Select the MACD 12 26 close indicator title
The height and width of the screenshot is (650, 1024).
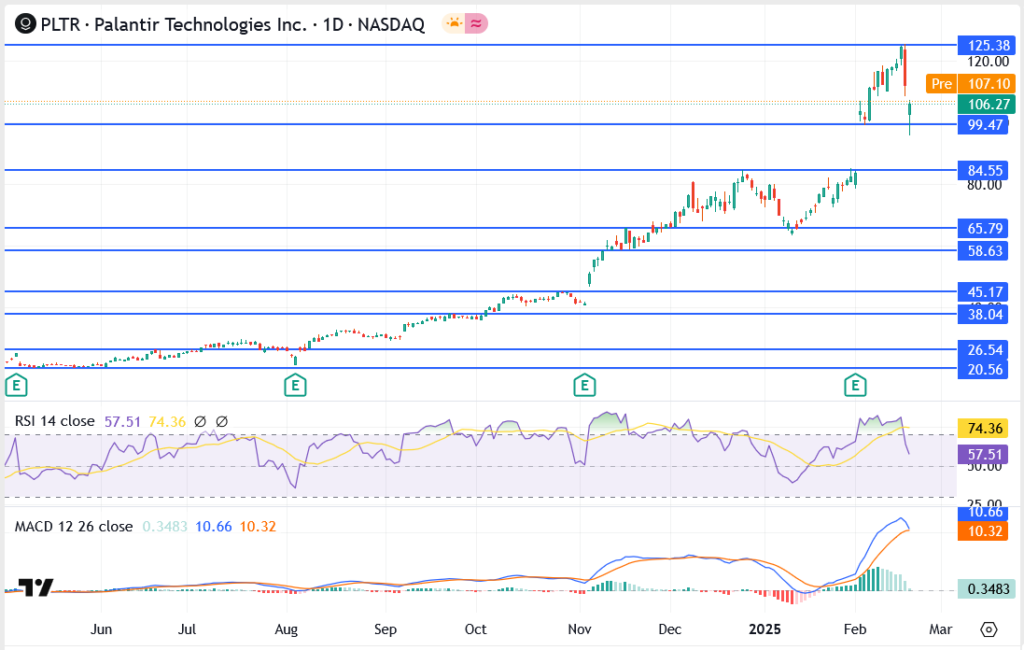73,526
